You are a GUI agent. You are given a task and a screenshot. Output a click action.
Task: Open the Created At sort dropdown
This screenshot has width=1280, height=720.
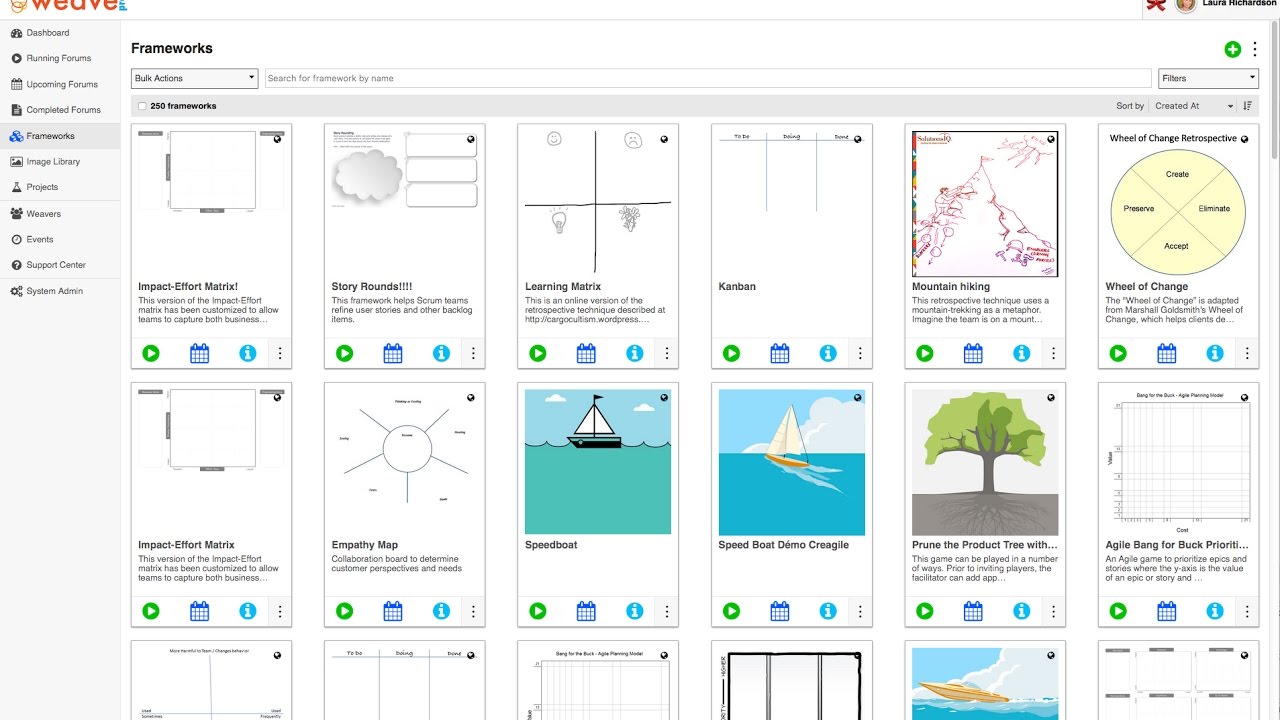pos(1193,106)
